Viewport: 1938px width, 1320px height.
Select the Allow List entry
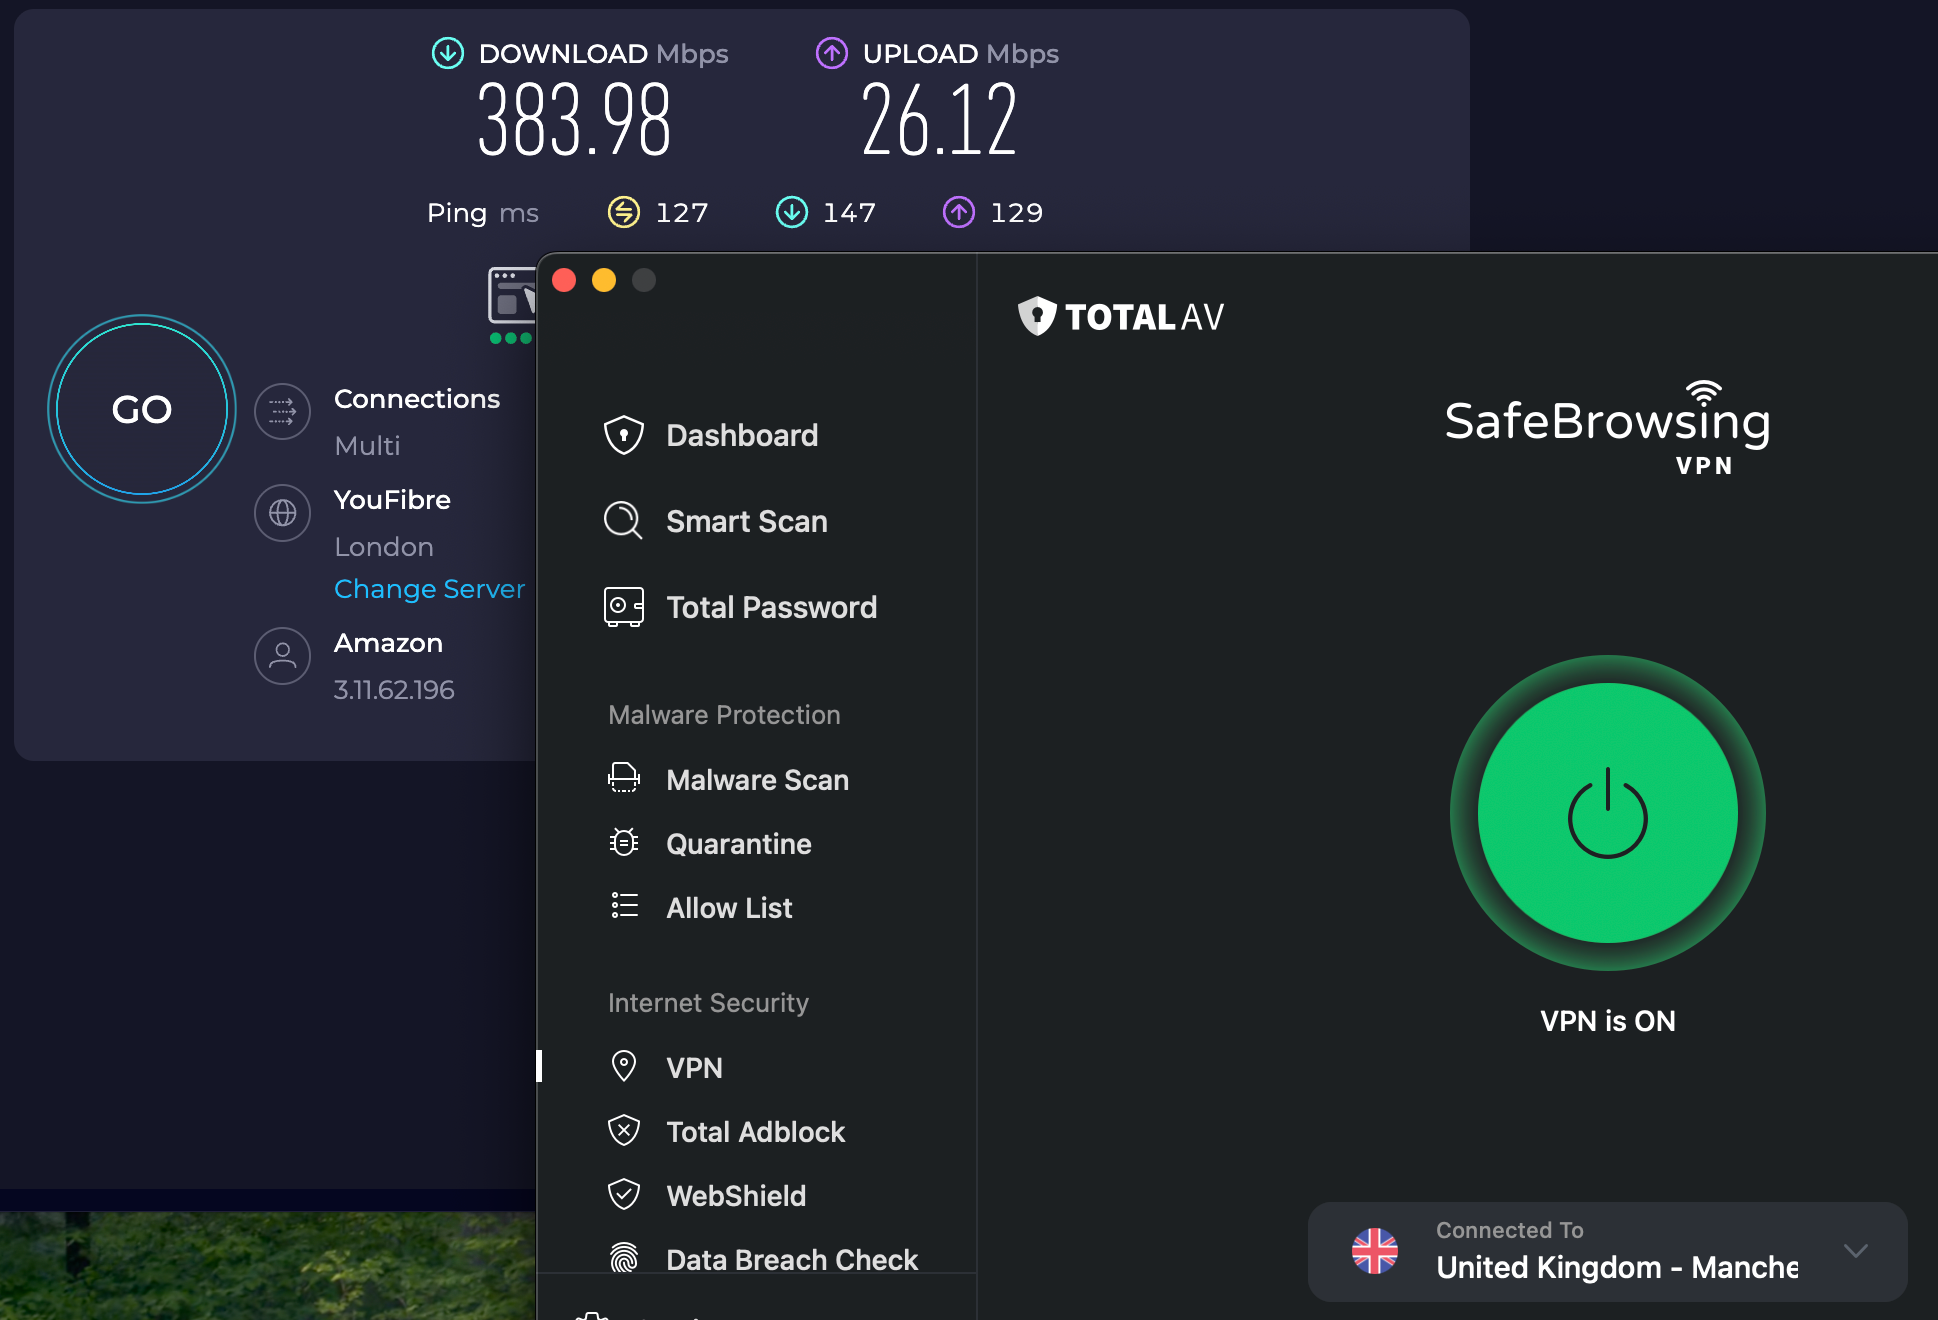point(729,907)
